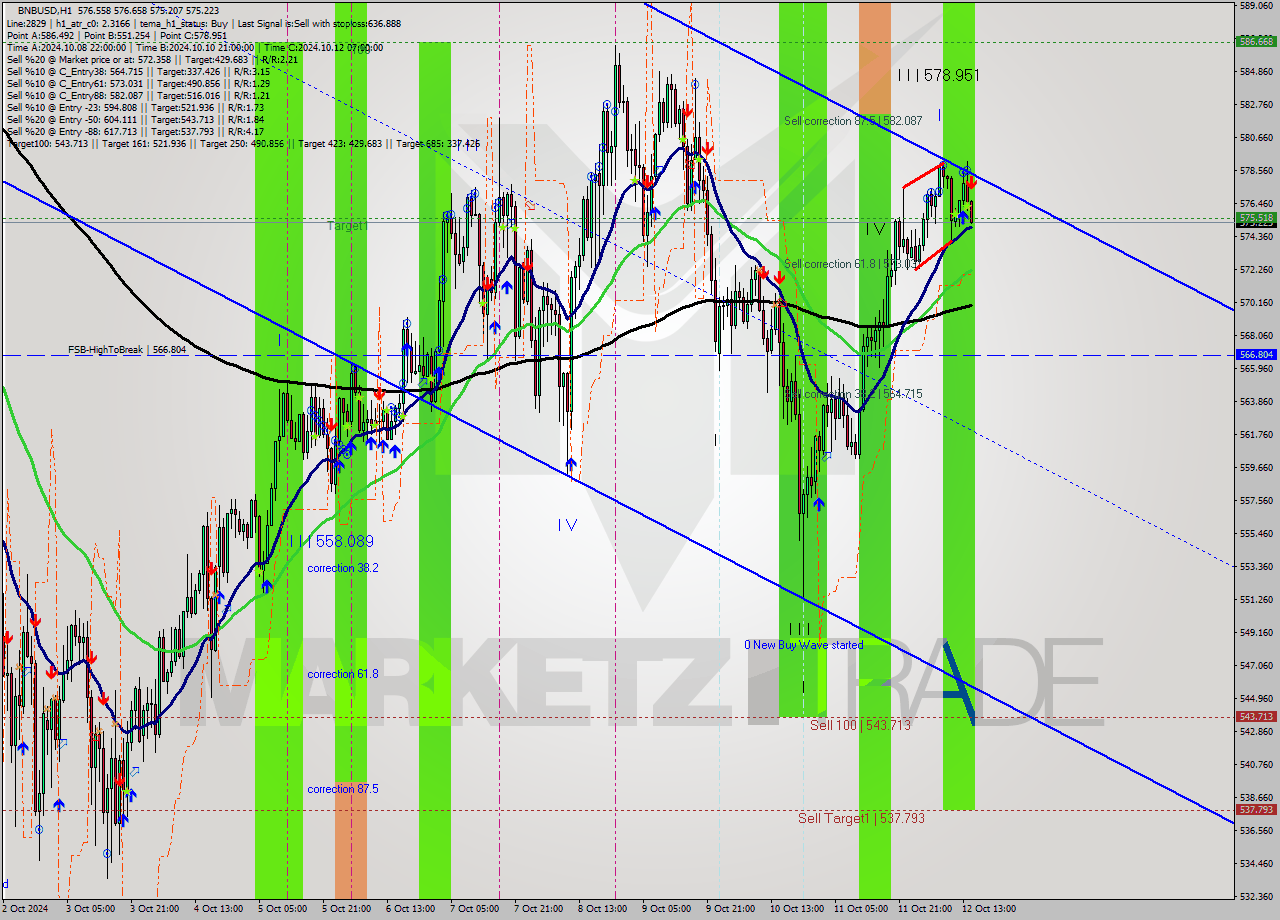
Task: Click the 3 Oct 05:00 time label
Action: pyautogui.click(x=90, y=909)
